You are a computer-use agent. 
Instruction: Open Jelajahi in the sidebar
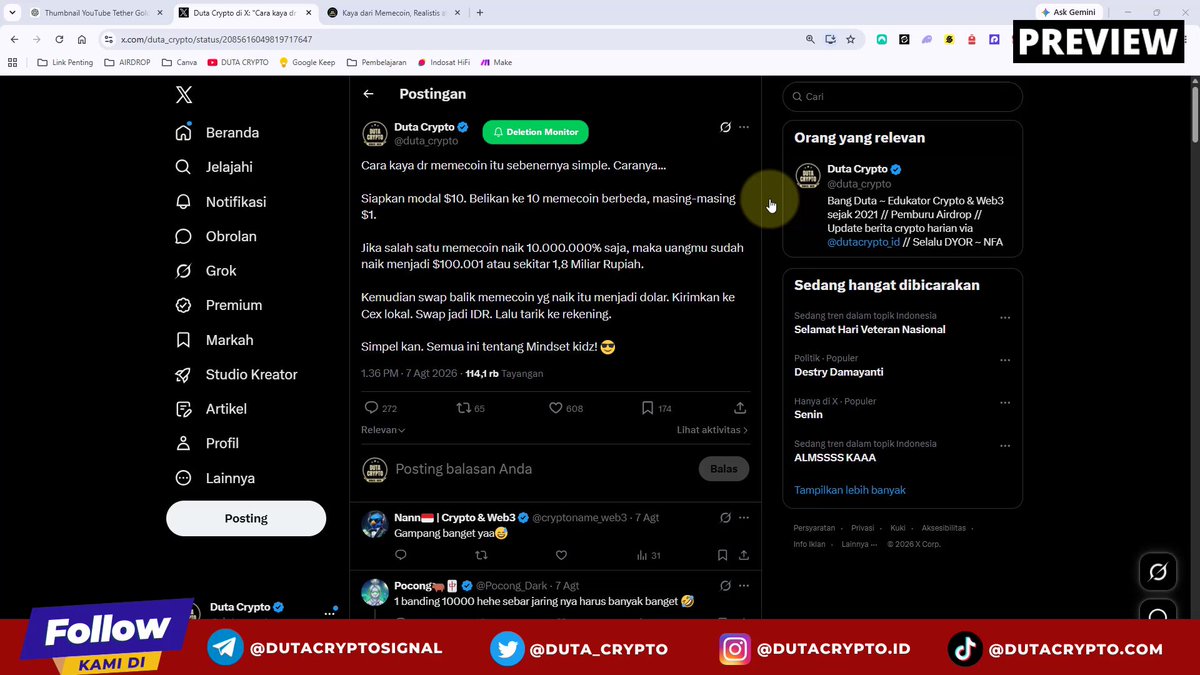(x=214, y=167)
